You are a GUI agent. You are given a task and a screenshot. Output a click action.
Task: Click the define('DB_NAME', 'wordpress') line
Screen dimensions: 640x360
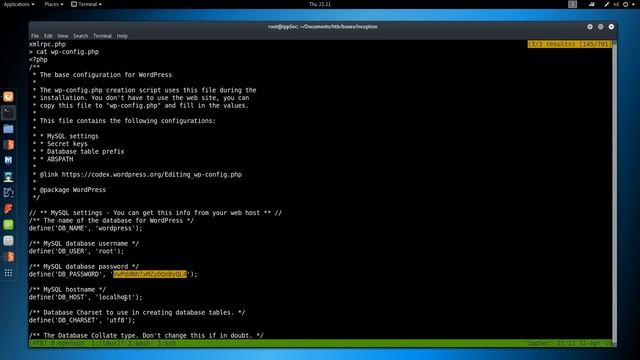coord(86,228)
